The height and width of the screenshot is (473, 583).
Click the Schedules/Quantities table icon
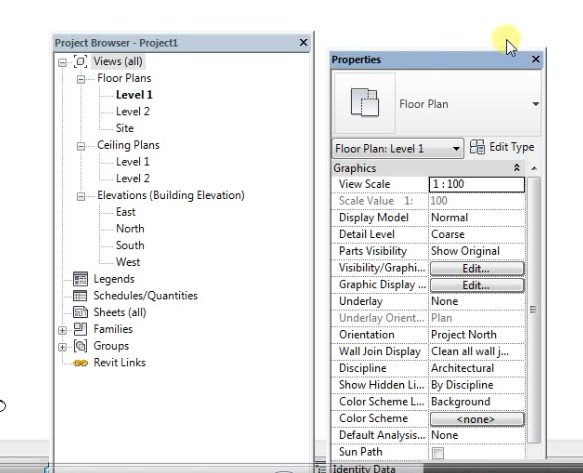80,296
